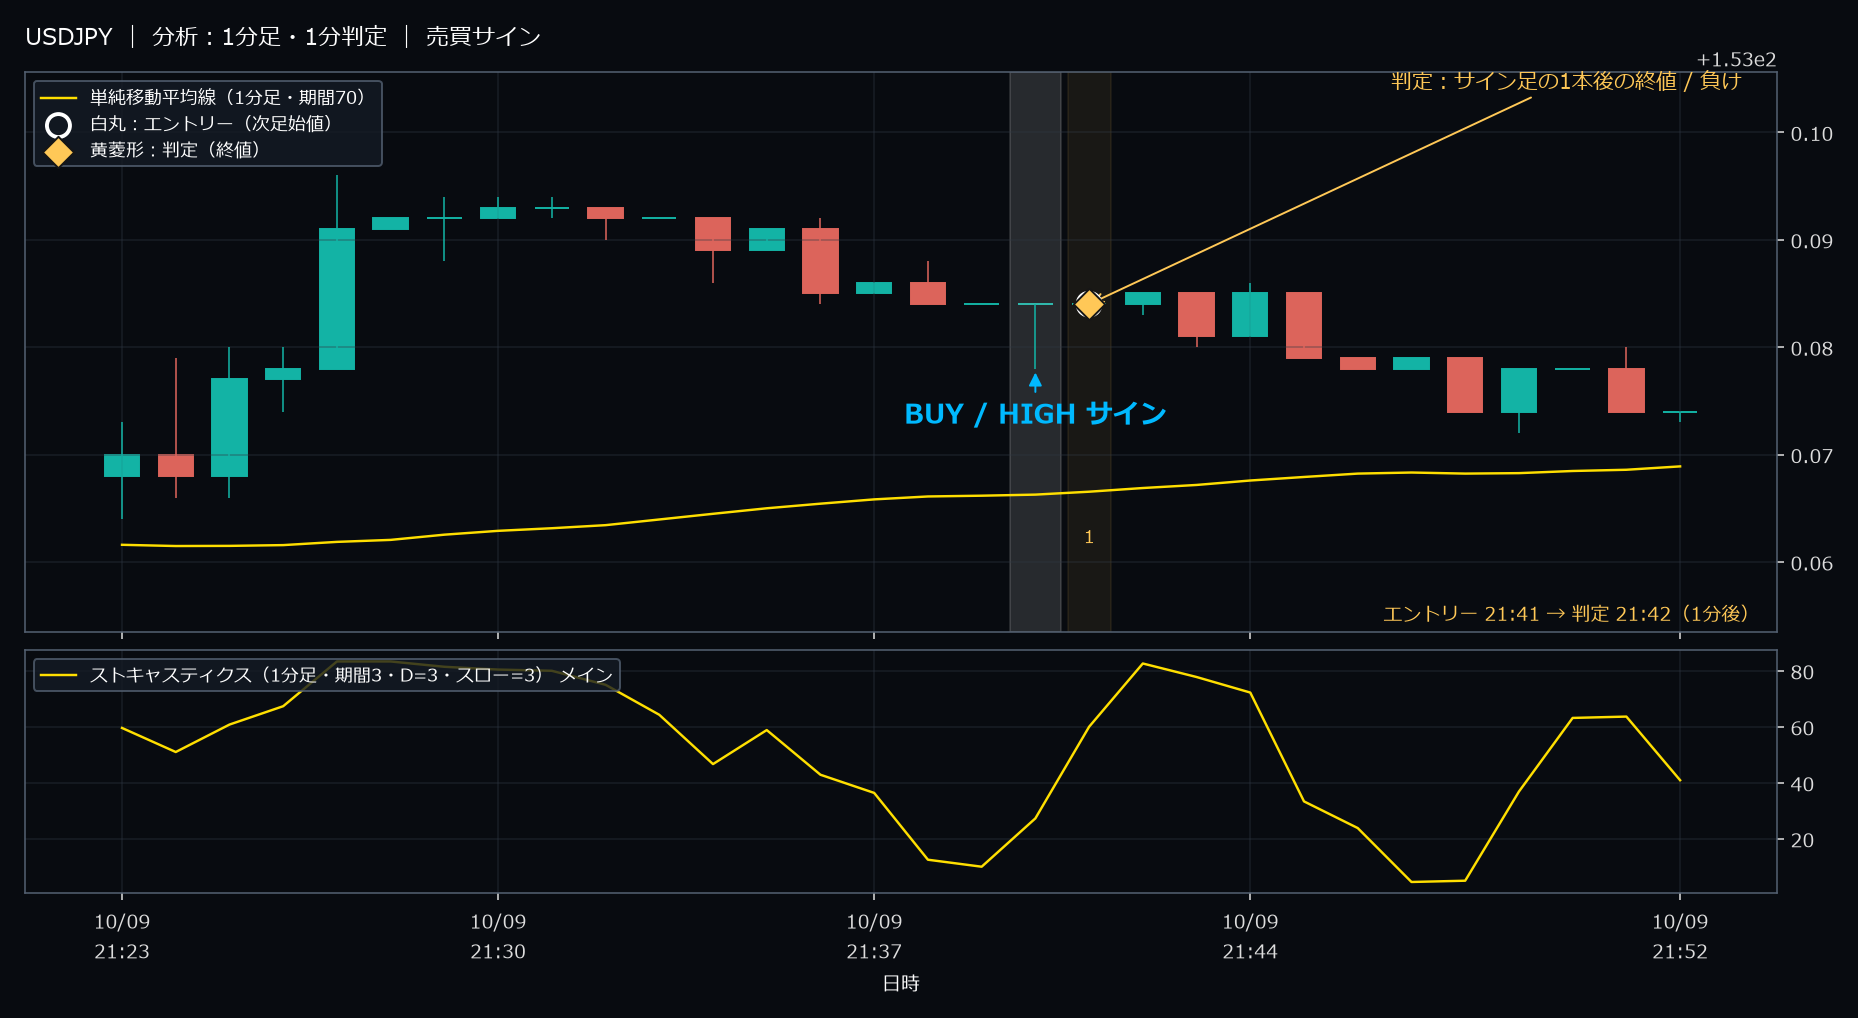
Task: Click the 'エントリー 21:41 → 判定 21:42（1分後）' text
Action: [1566, 614]
